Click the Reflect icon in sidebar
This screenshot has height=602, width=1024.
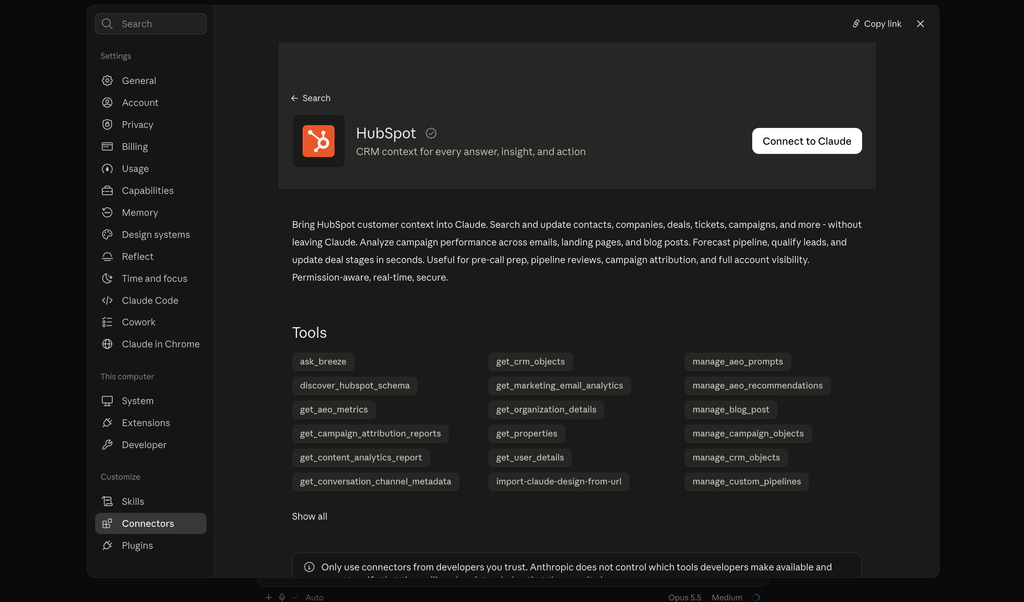pos(107,257)
